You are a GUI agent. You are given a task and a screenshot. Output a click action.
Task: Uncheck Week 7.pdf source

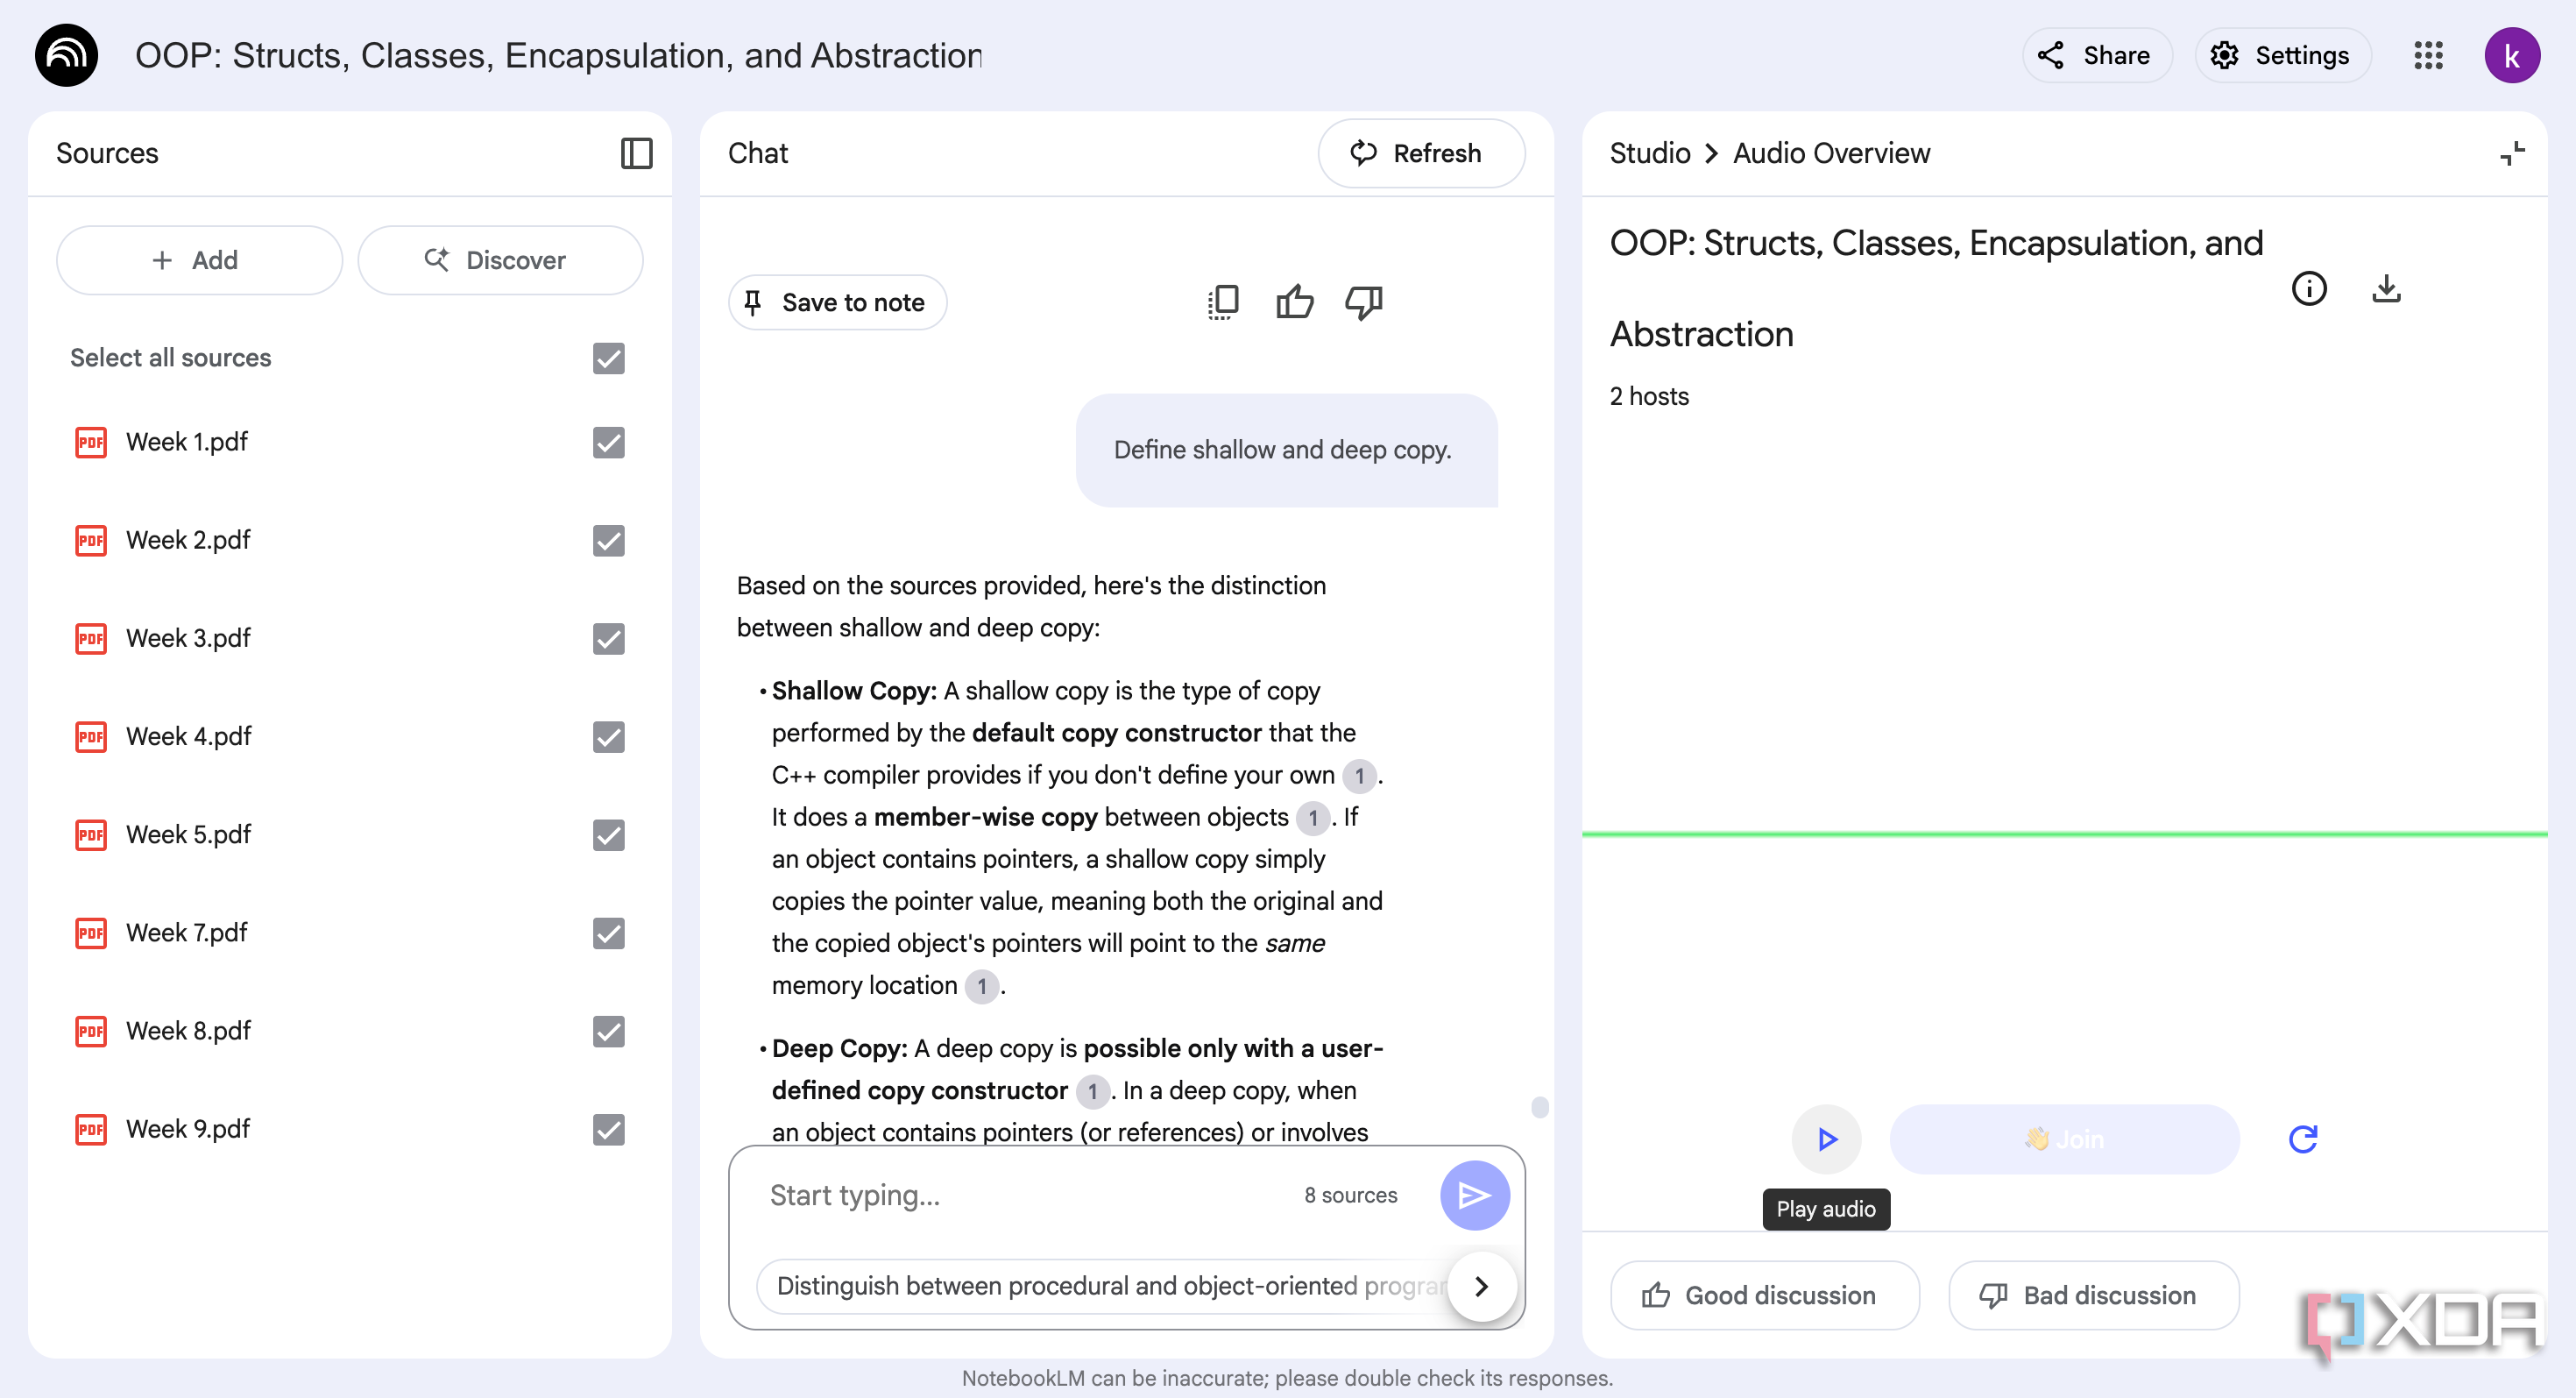[608, 933]
